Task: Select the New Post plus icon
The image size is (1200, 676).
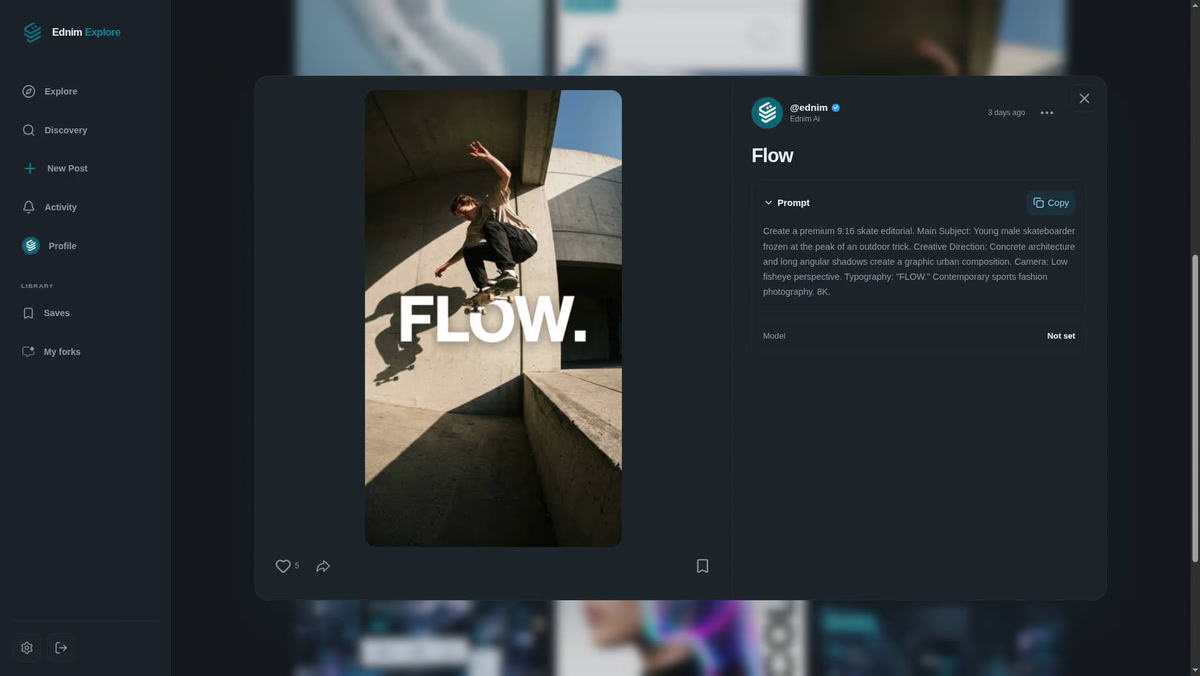Action: (x=30, y=168)
